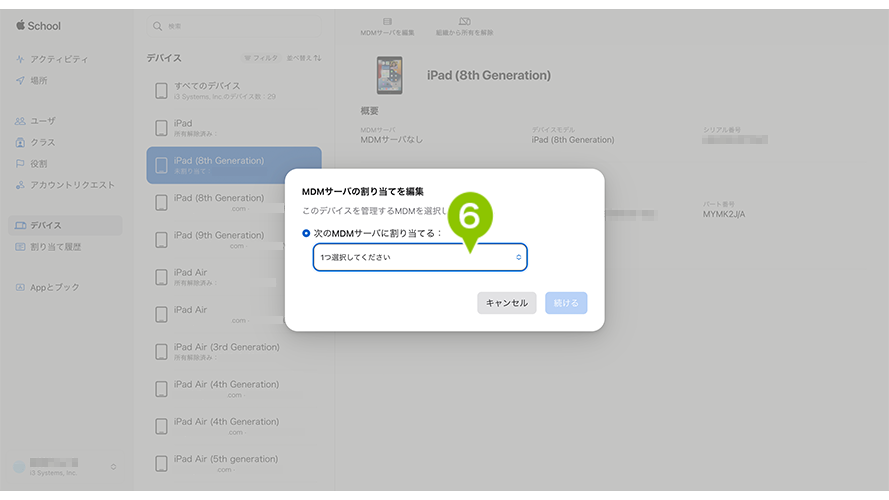889x500 pixels.
Task: Click the アカウントリクエスト icon
Action: [x=20, y=185]
